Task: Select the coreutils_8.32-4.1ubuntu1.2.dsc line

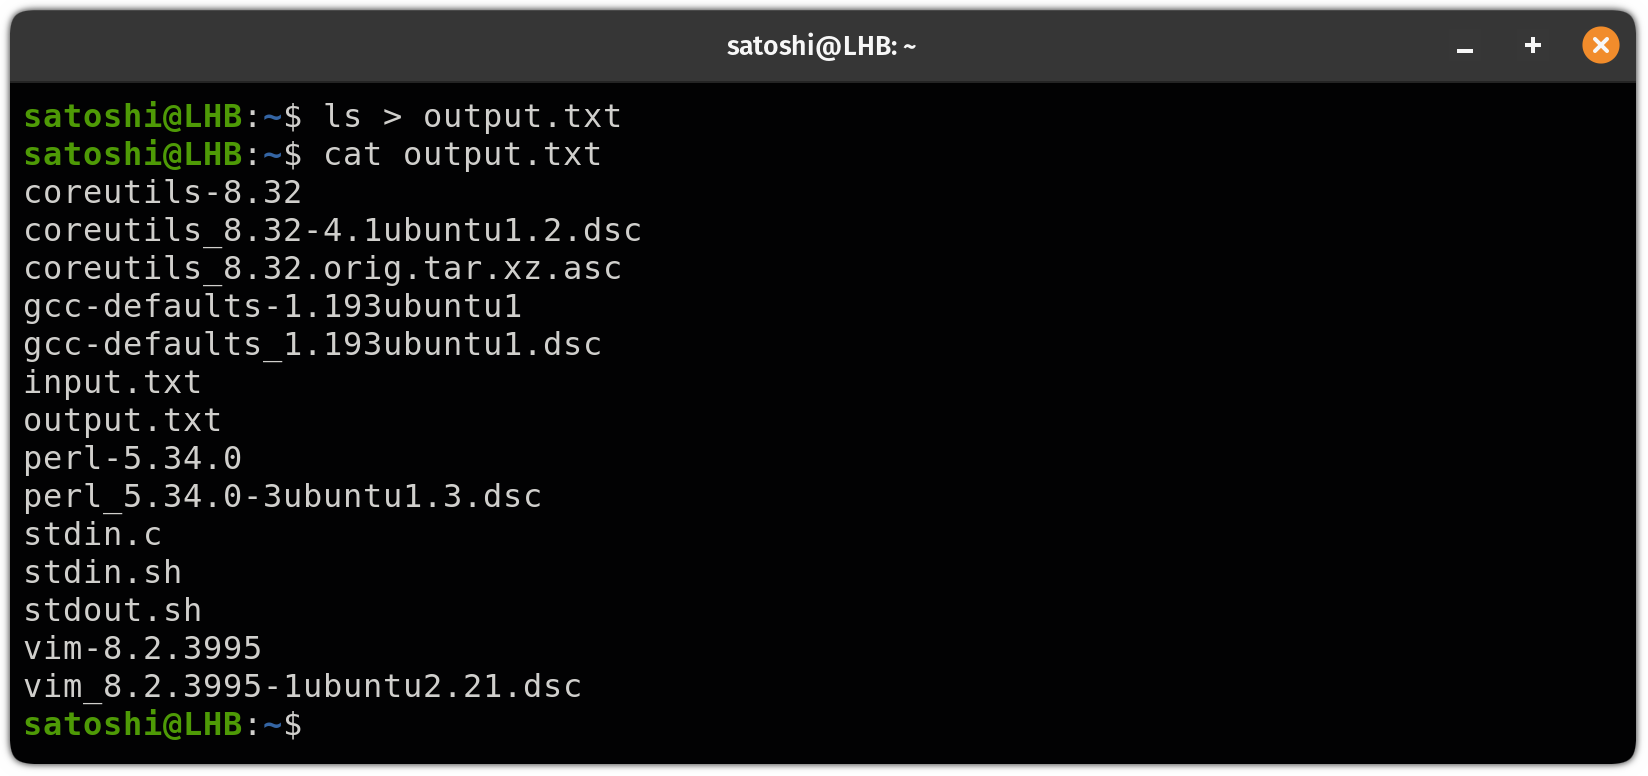Action: [x=332, y=230]
